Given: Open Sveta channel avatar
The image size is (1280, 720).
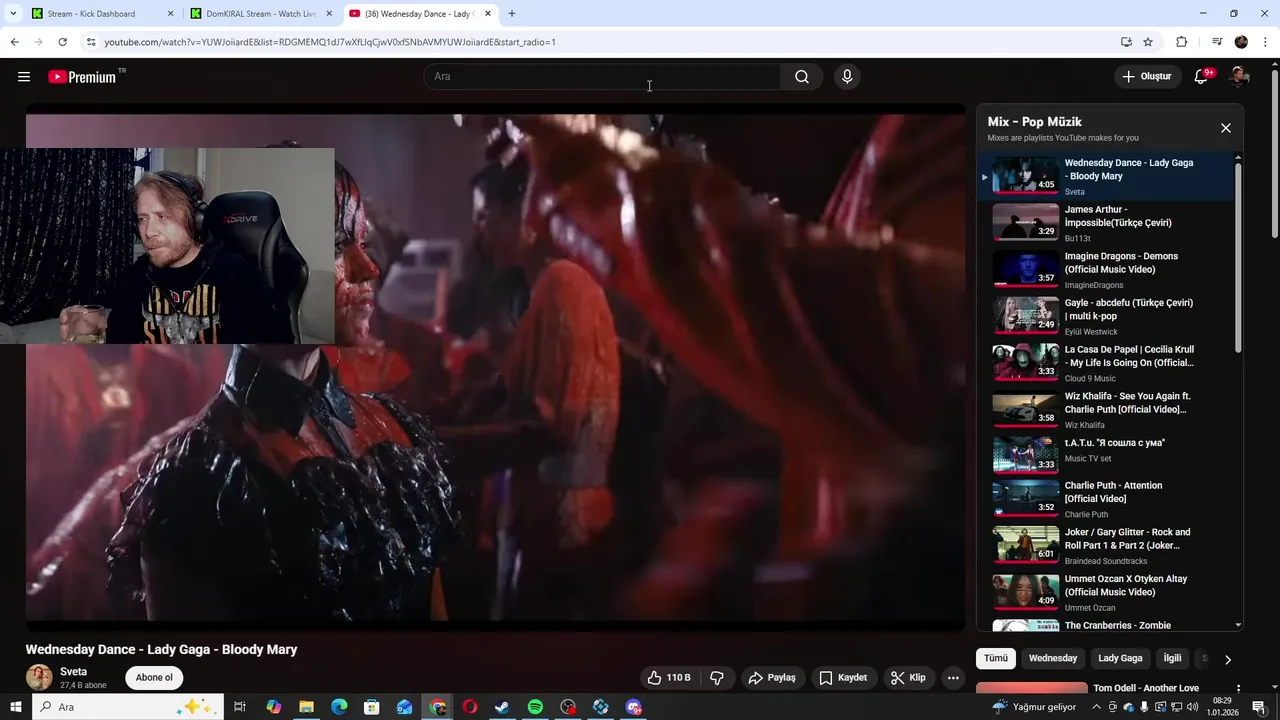Looking at the screenshot, I should [x=39, y=677].
